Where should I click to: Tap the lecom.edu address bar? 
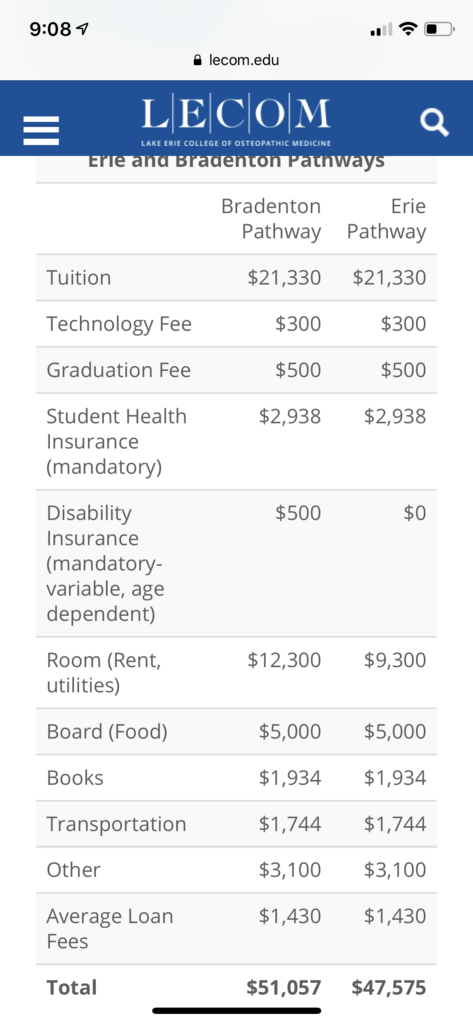tap(236, 60)
